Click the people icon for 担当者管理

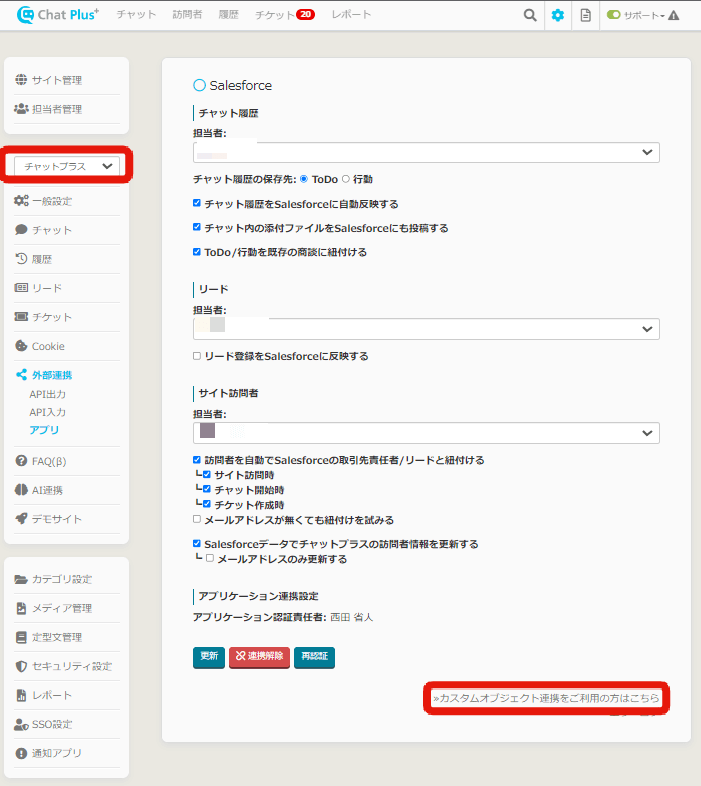tap(21, 109)
